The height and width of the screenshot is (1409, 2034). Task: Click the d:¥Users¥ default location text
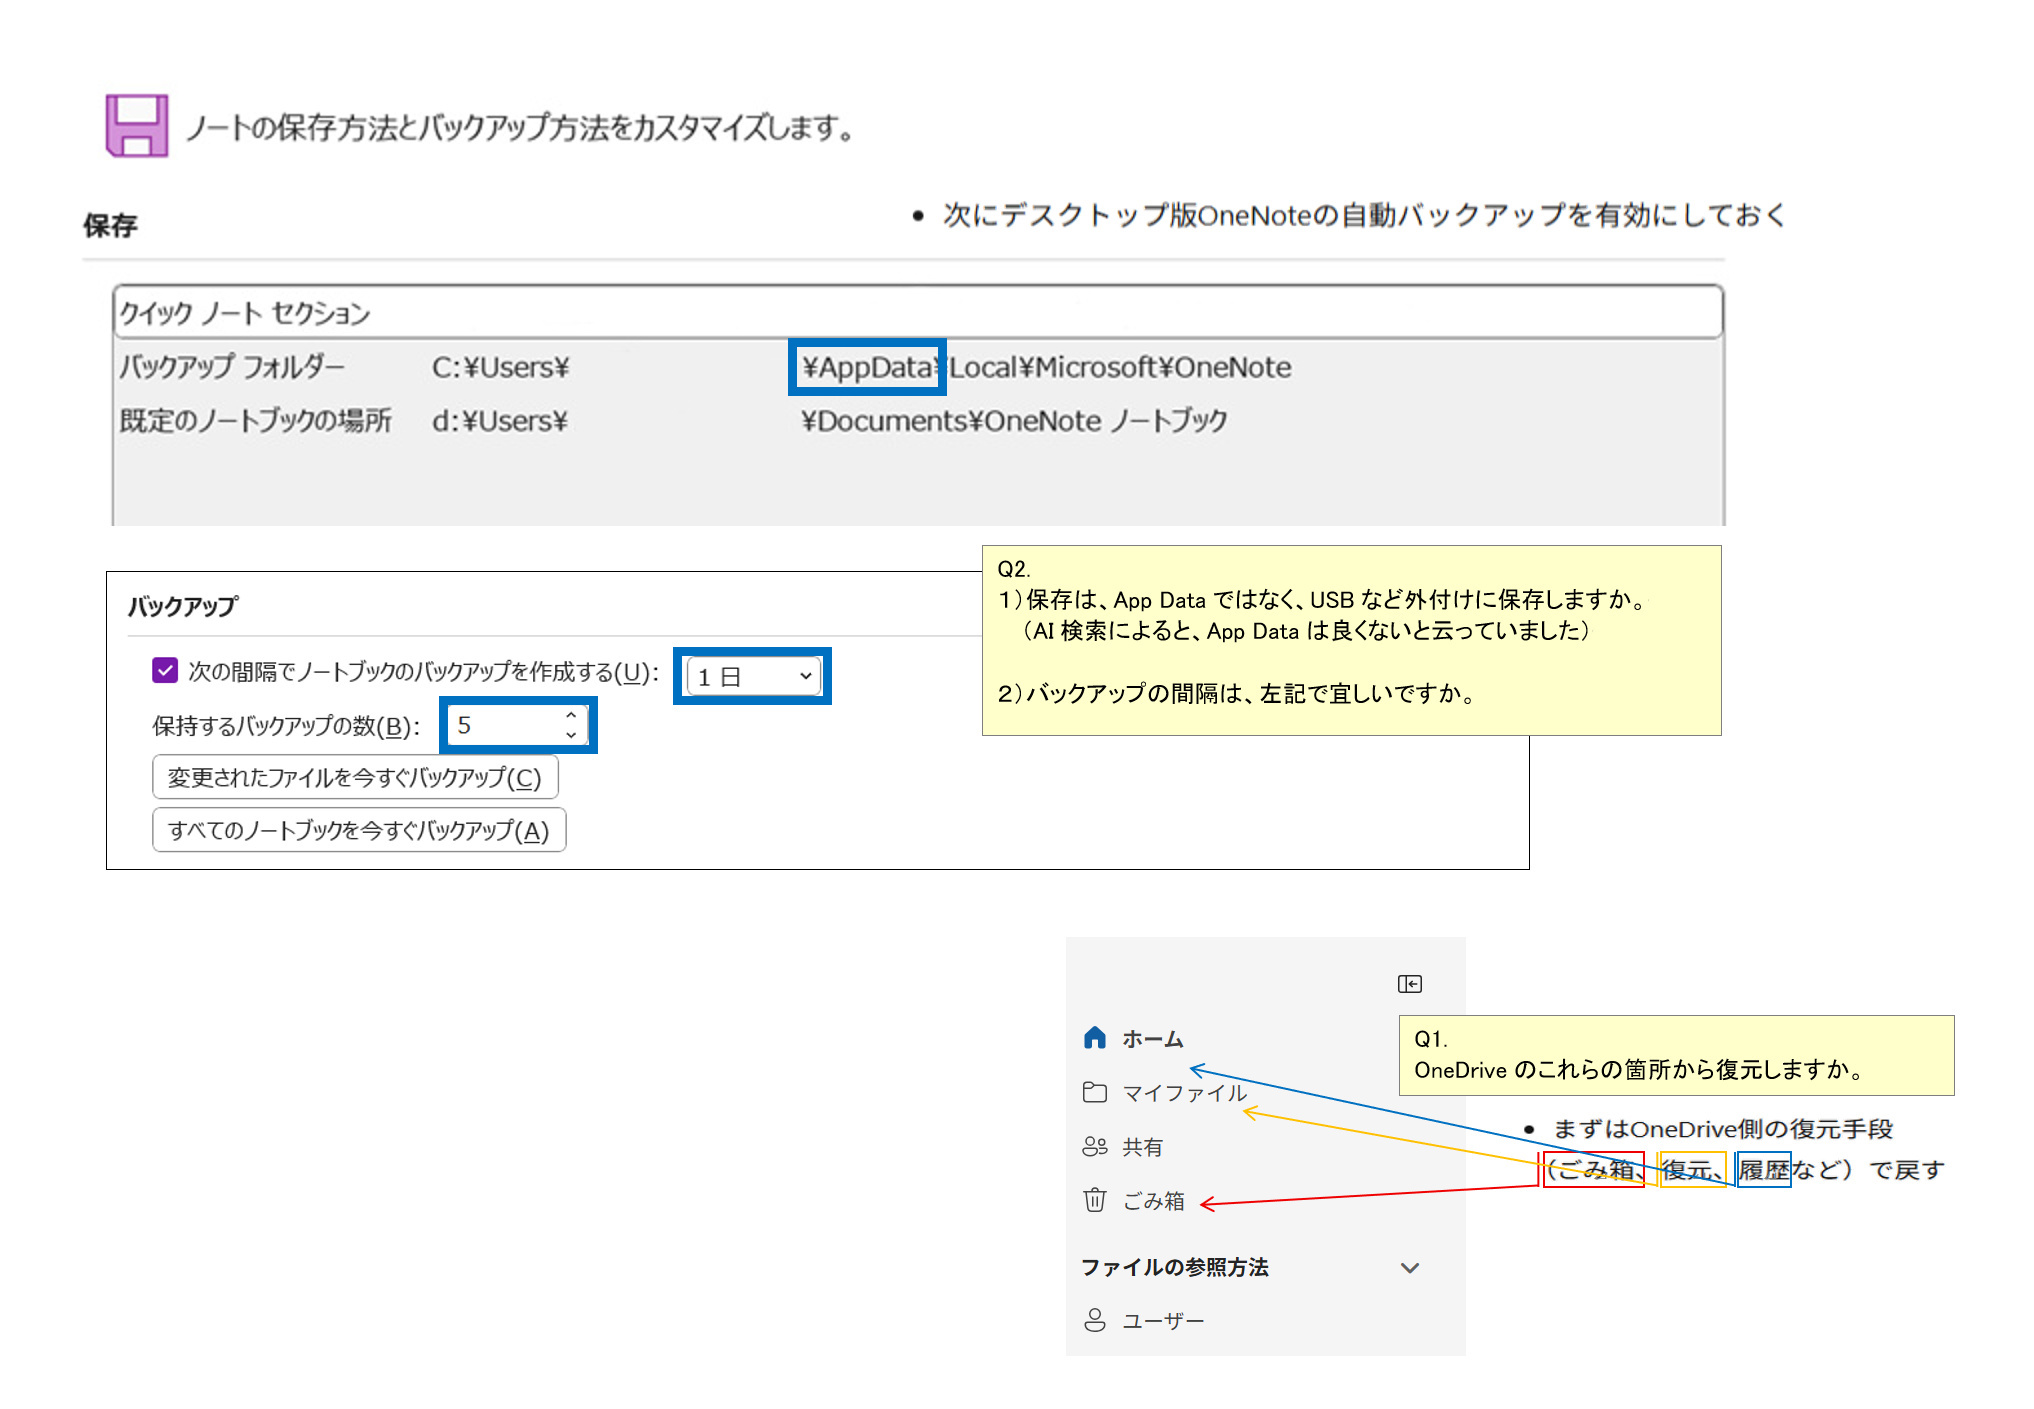pos(500,421)
